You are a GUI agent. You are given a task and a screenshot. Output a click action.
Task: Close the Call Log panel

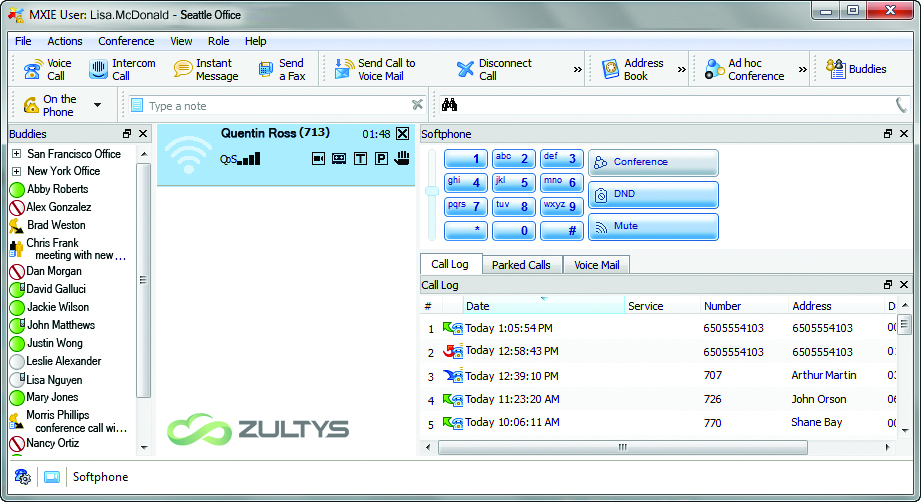click(x=904, y=285)
